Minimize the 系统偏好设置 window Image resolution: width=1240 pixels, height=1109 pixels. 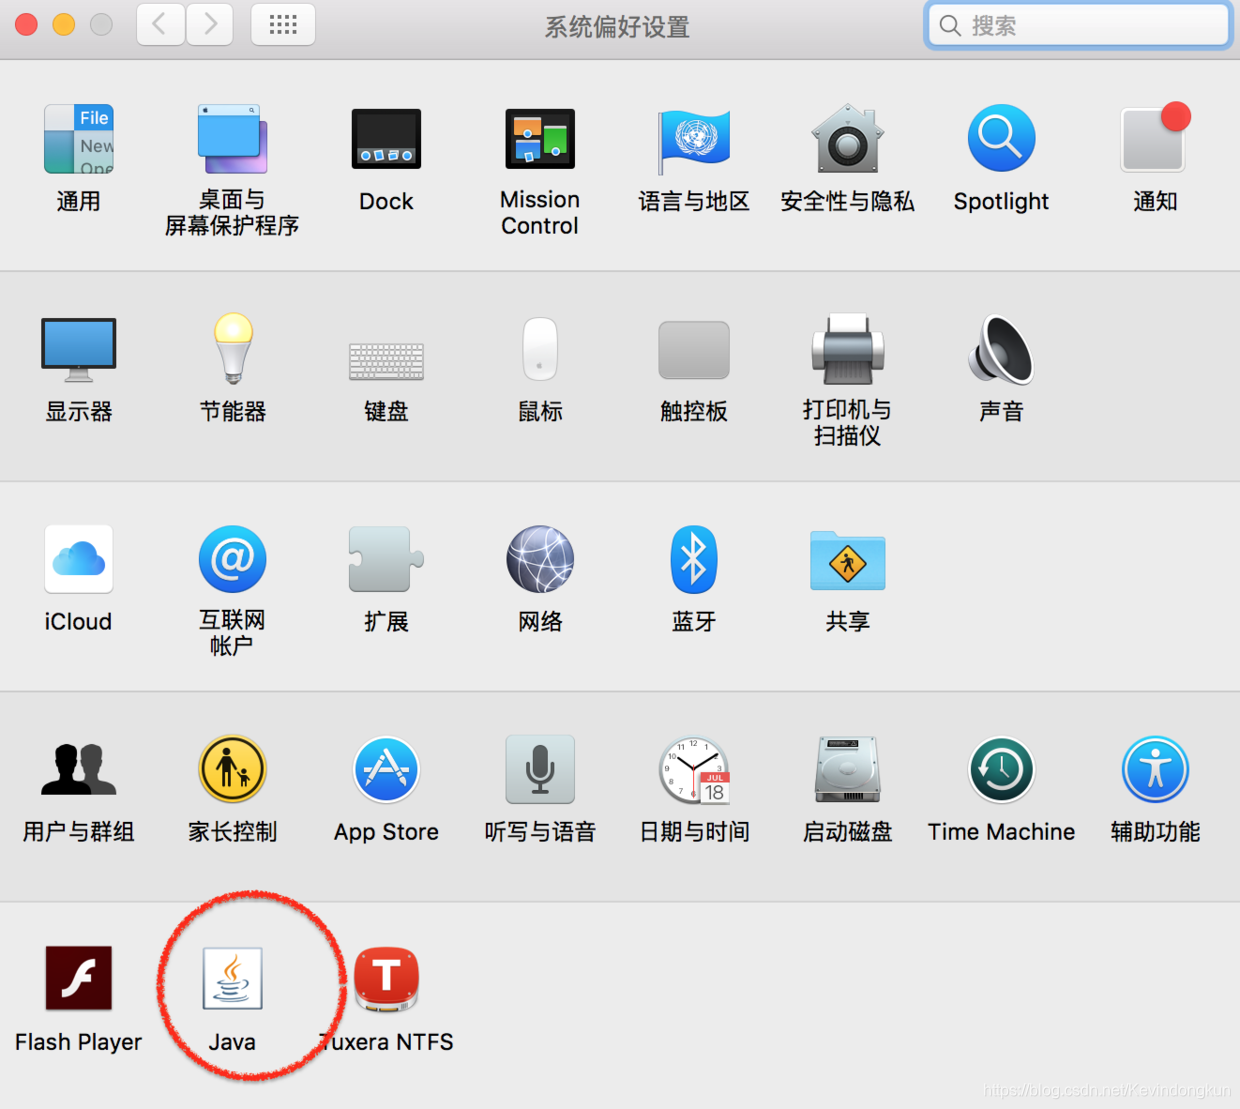(64, 24)
